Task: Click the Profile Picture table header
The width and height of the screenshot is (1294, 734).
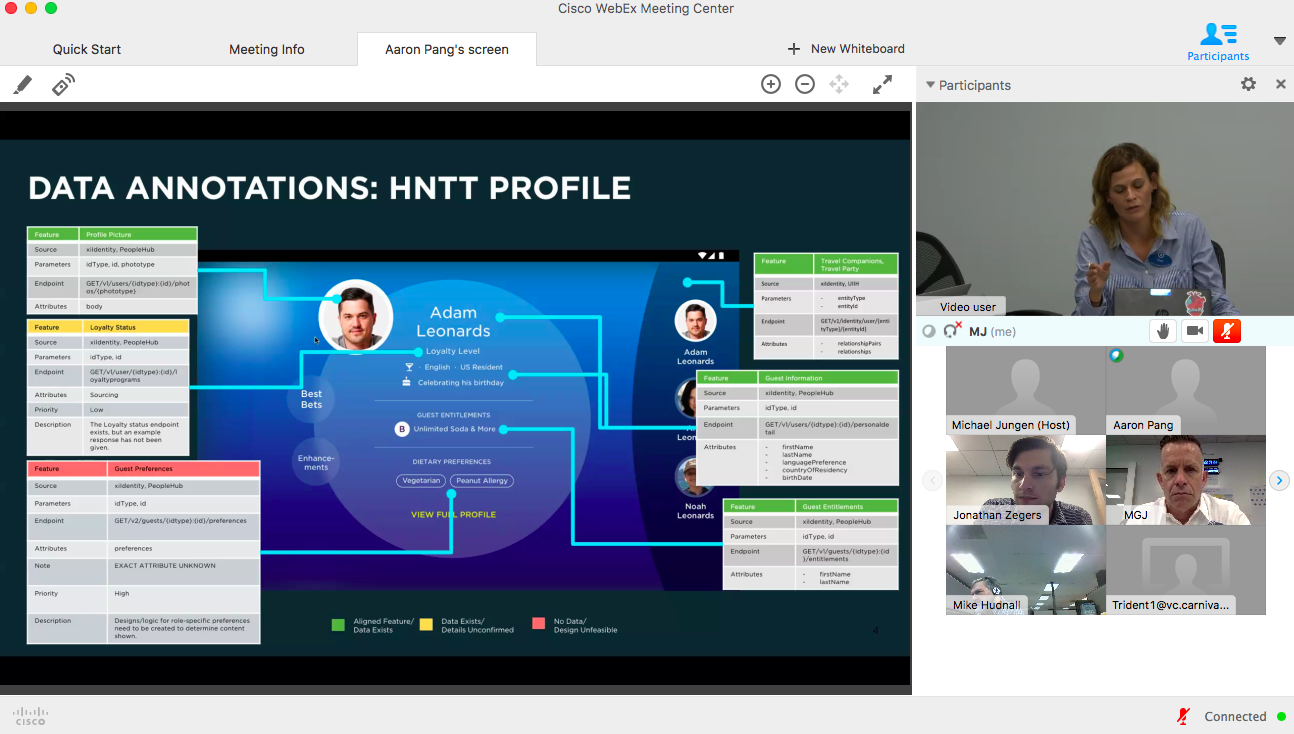Action: click(112, 235)
